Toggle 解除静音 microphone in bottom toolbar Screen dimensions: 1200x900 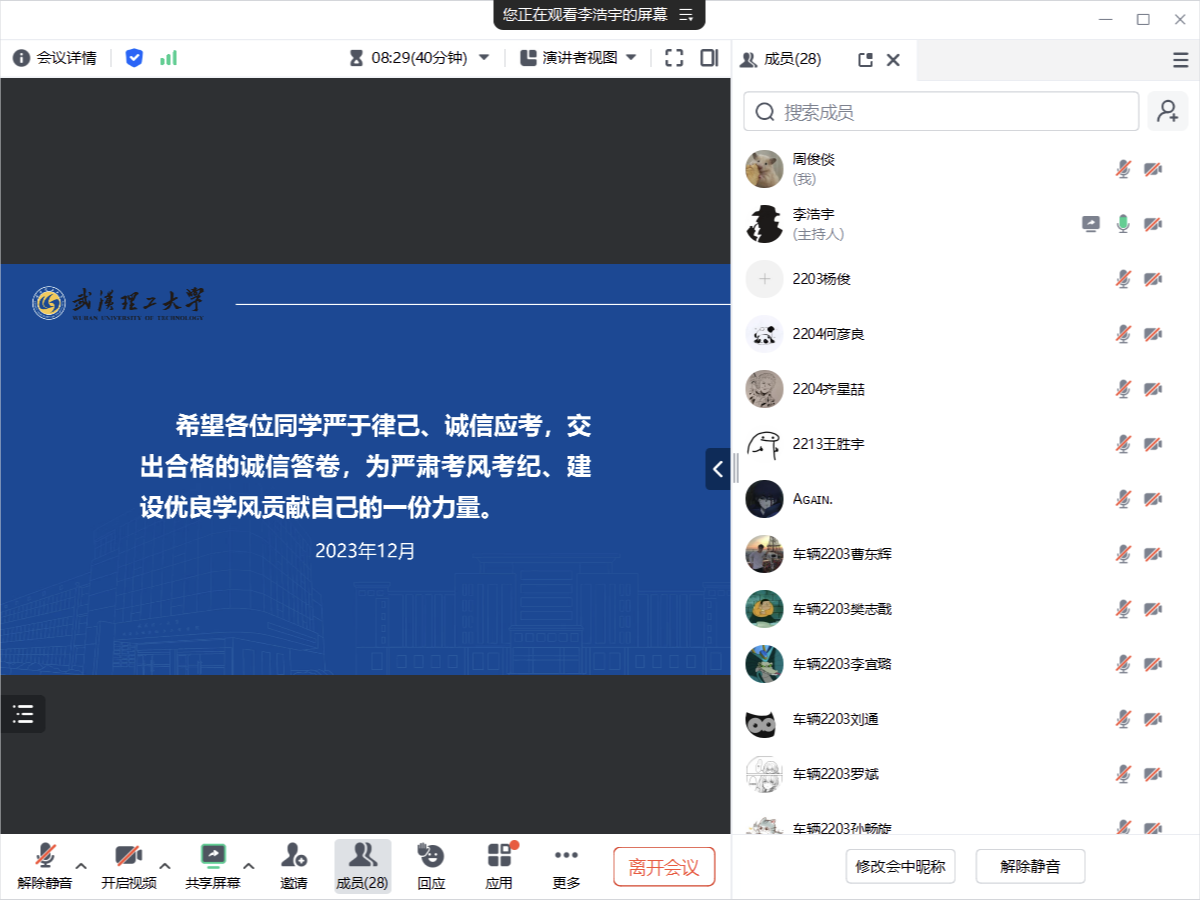(x=44, y=865)
